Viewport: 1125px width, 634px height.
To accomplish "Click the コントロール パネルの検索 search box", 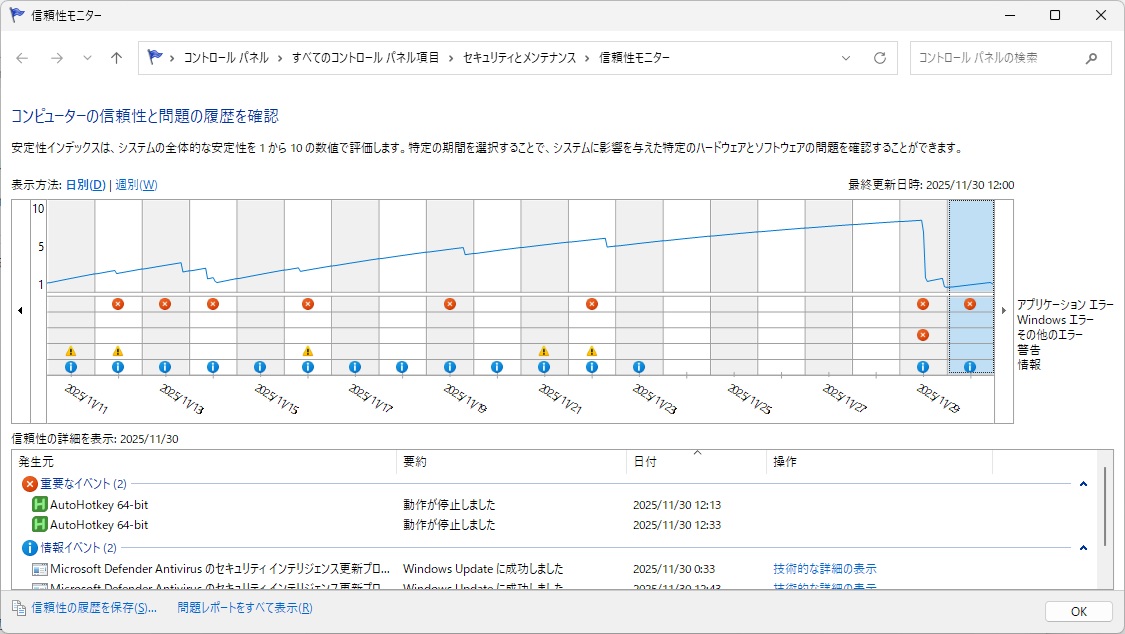I will point(997,58).
